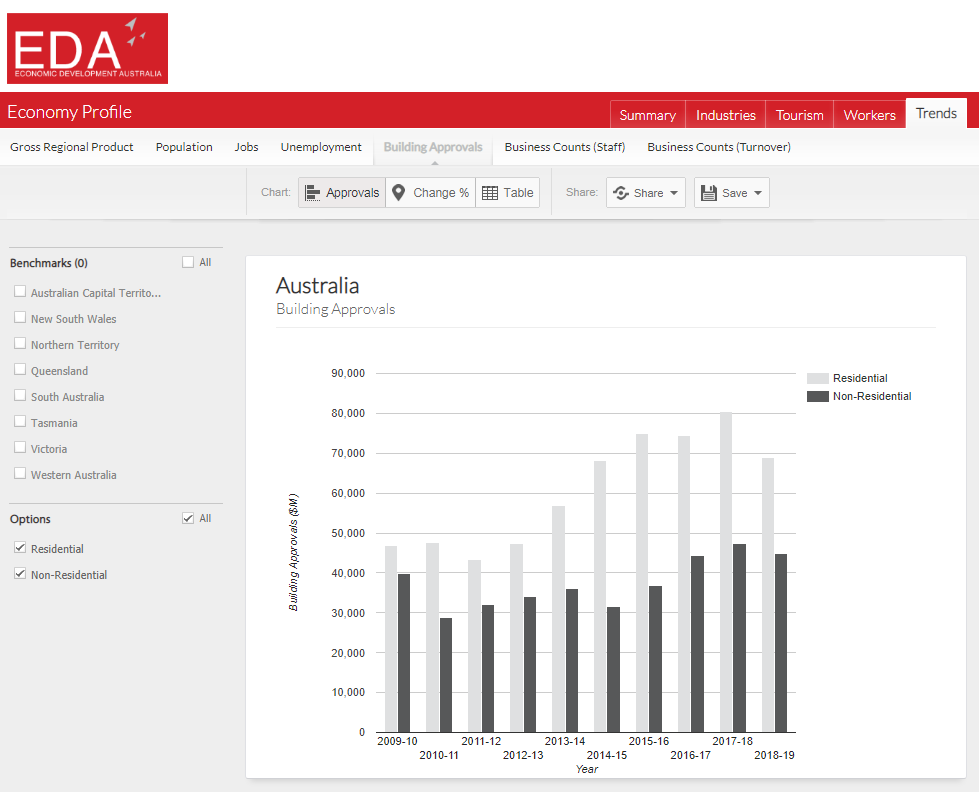
Task: Enable South Australia benchmark
Action: click(20, 396)
